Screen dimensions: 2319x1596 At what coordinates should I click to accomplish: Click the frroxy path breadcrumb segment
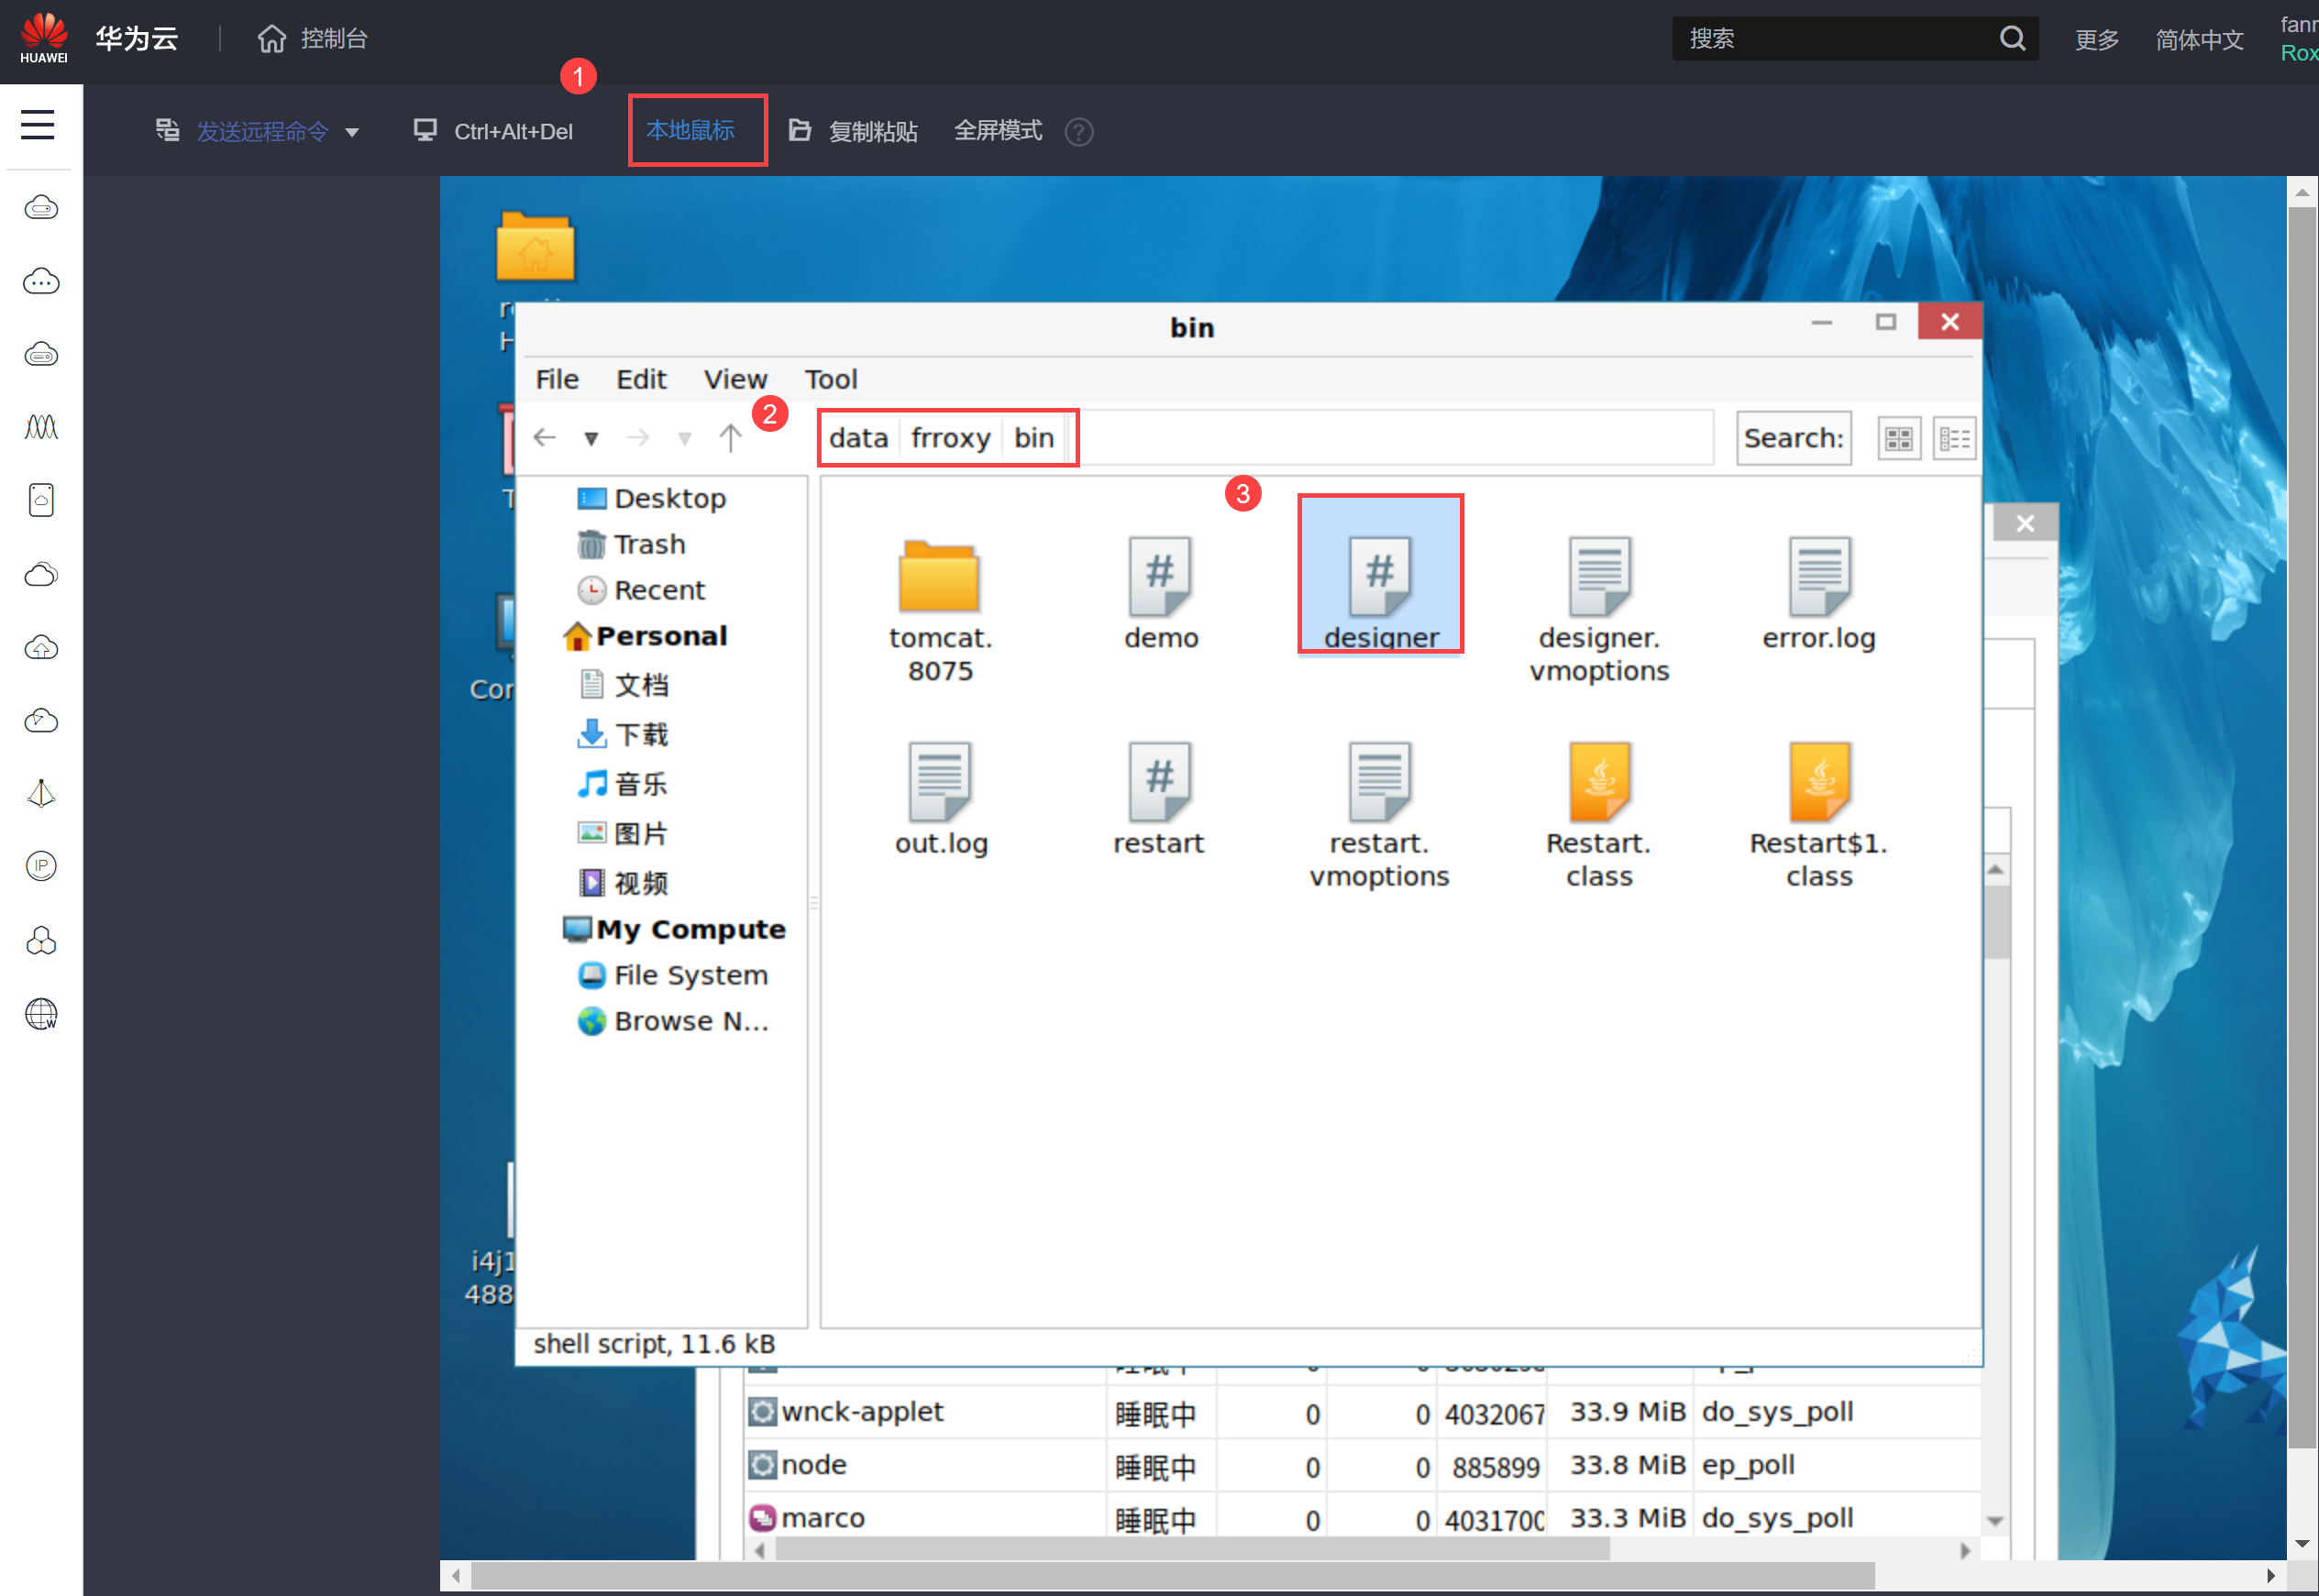pyautogui.click(x=949, y=438)
